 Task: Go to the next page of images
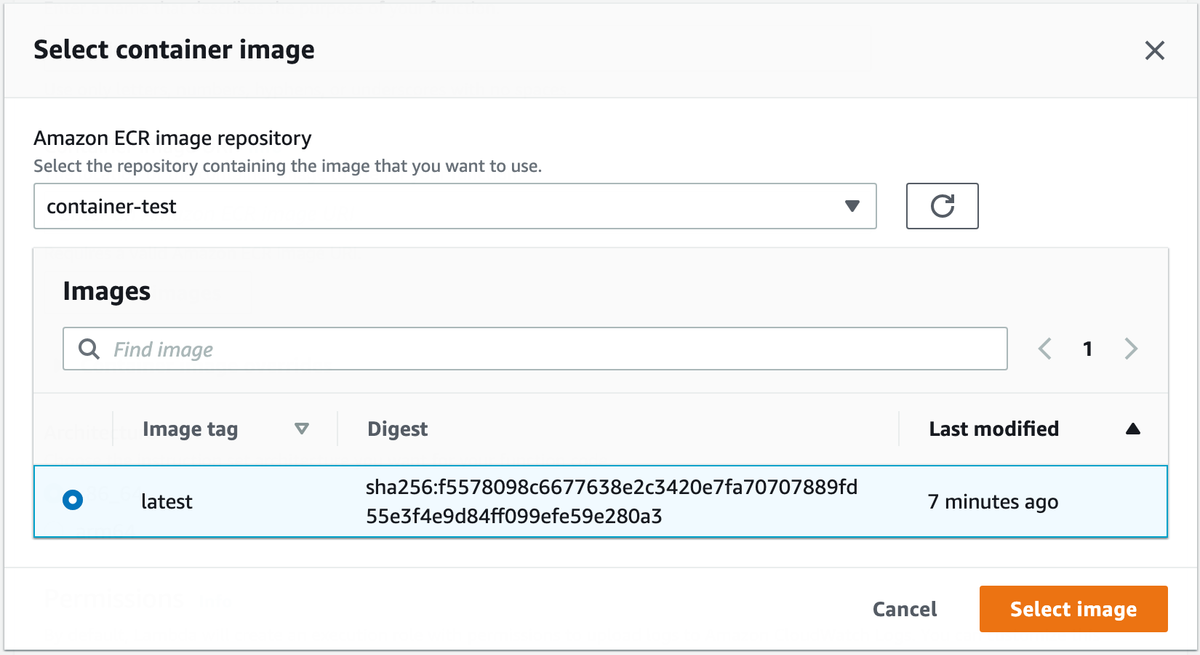tap(1130, 348)
